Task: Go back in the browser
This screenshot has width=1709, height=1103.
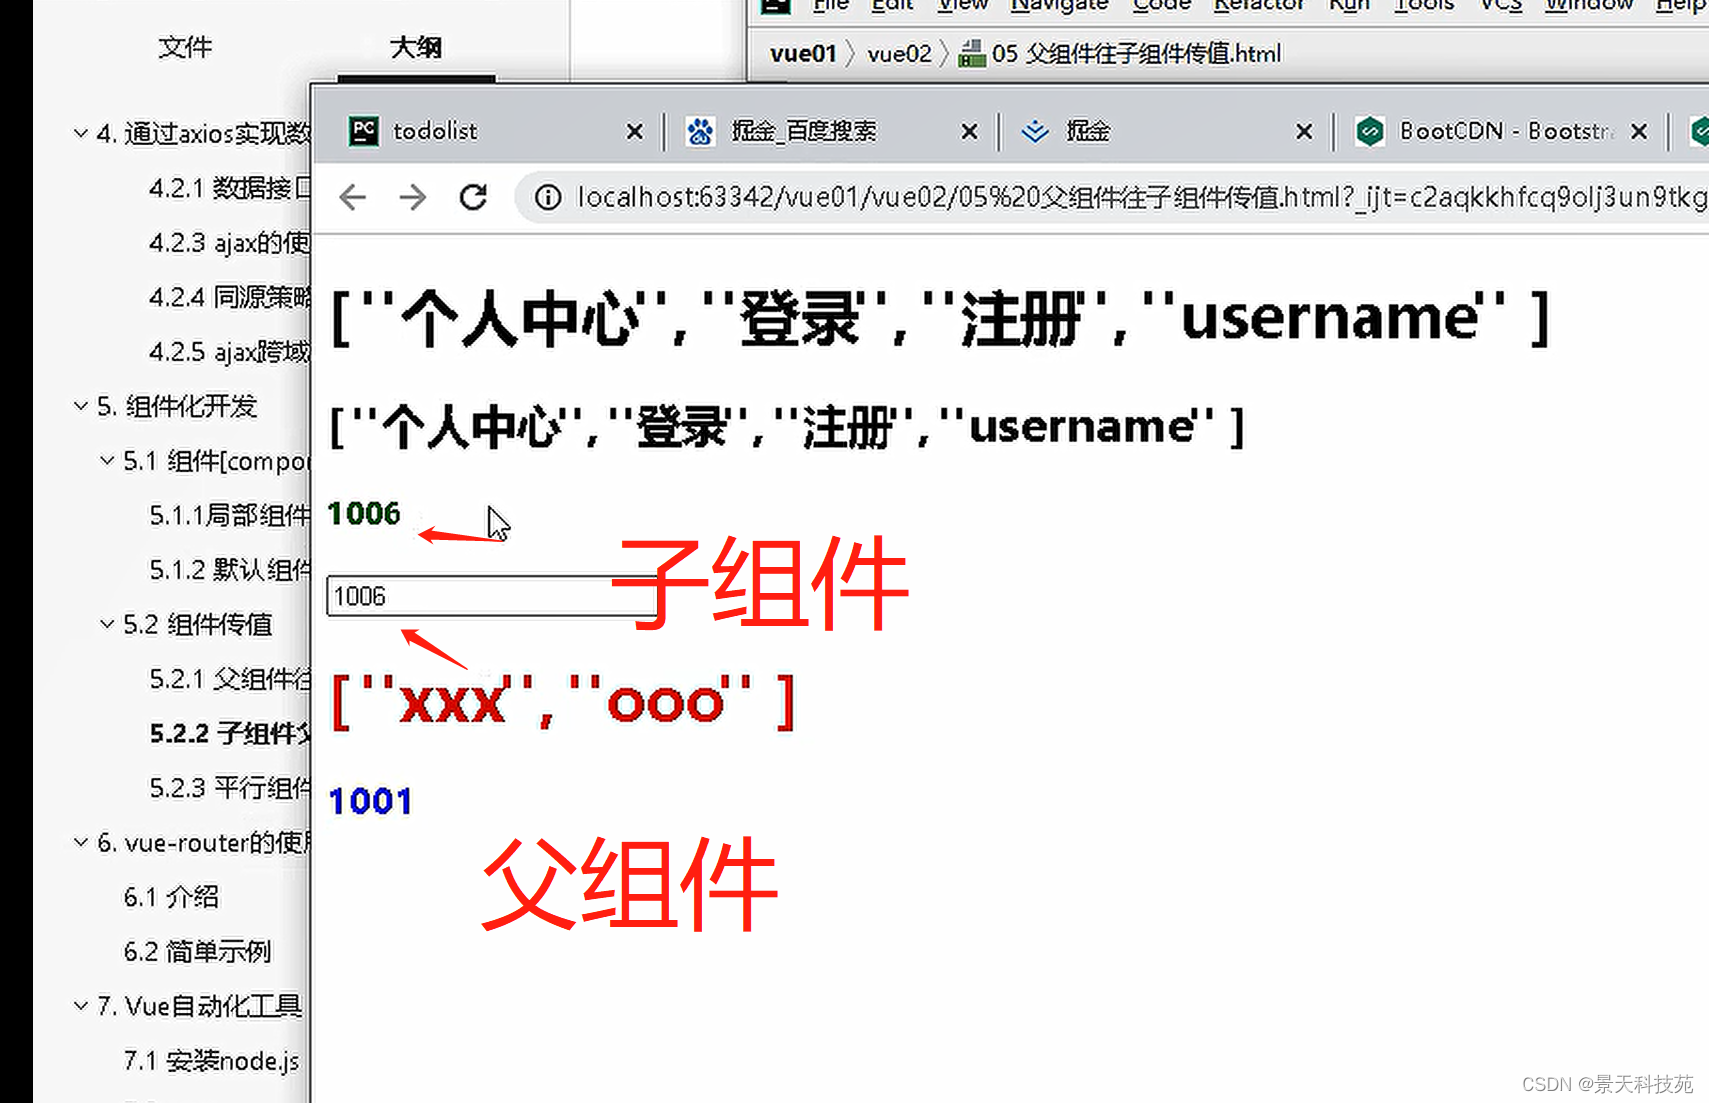Action: pos(353,197)
